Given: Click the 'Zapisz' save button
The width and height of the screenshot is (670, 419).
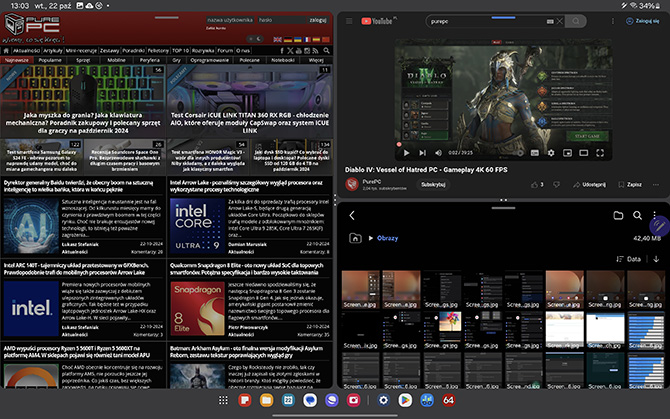Looking at the screenshot, I should coord(630,185).
